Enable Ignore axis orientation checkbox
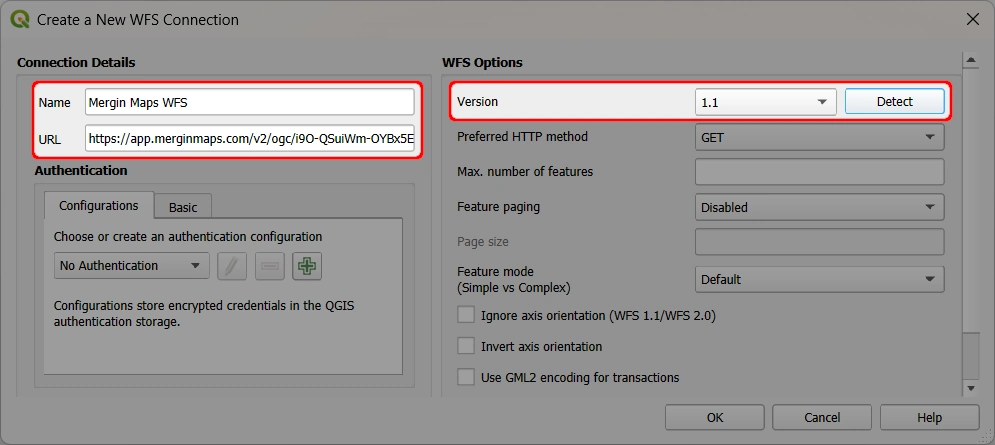 pyautogui.click(x=466, y=315)
